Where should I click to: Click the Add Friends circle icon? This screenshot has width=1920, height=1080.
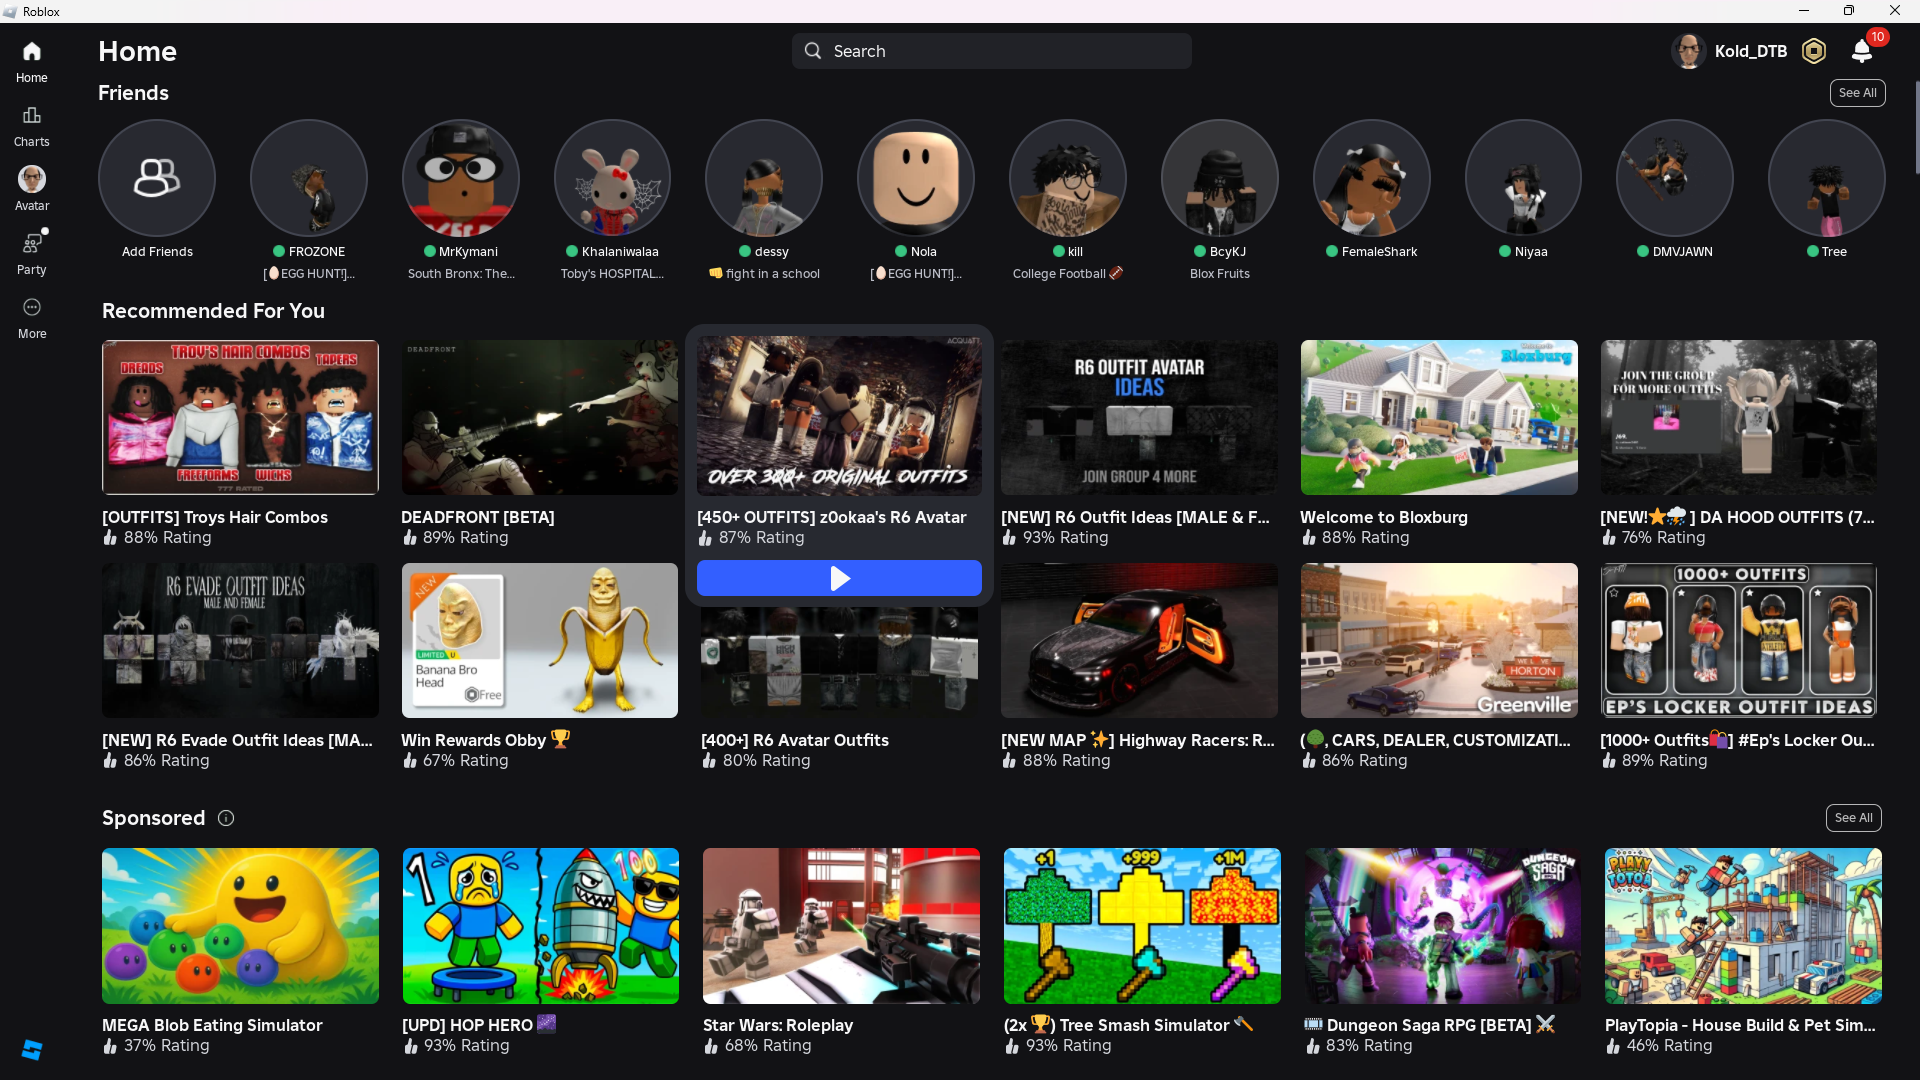157,178
